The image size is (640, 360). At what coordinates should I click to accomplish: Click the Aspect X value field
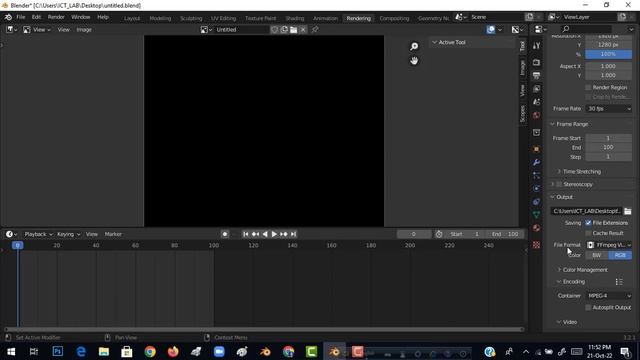(609, 66)
